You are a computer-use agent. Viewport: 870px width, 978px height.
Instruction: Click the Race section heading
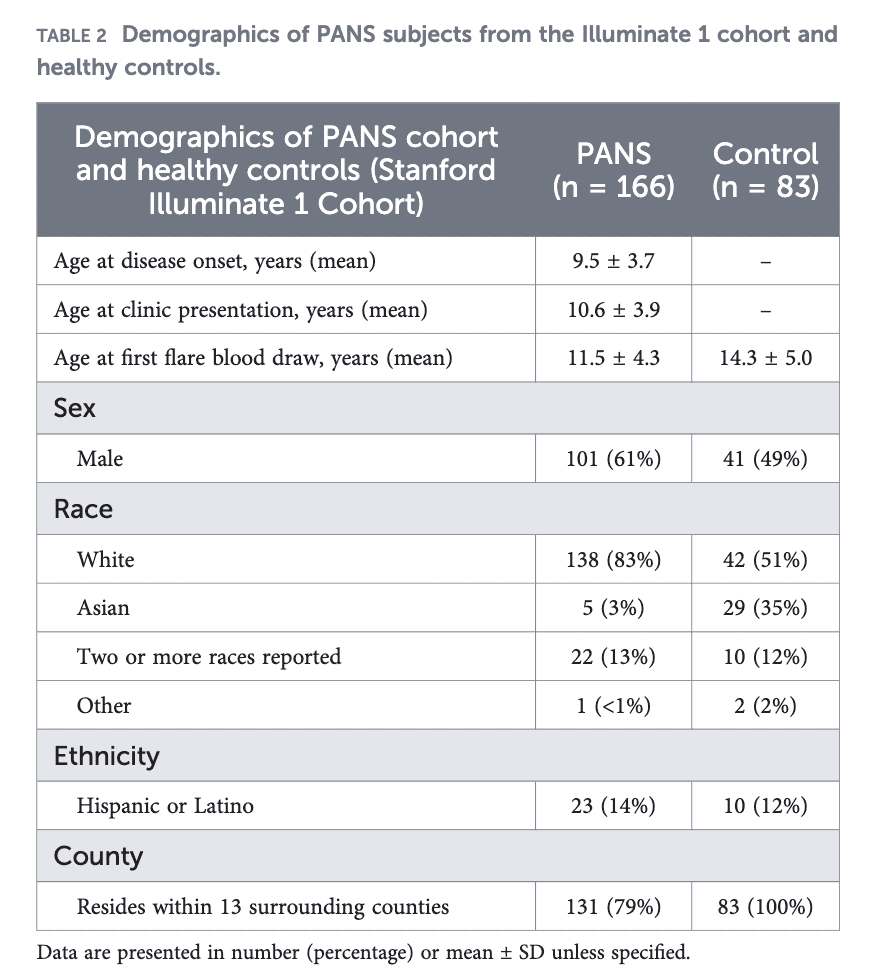(83, 509)
